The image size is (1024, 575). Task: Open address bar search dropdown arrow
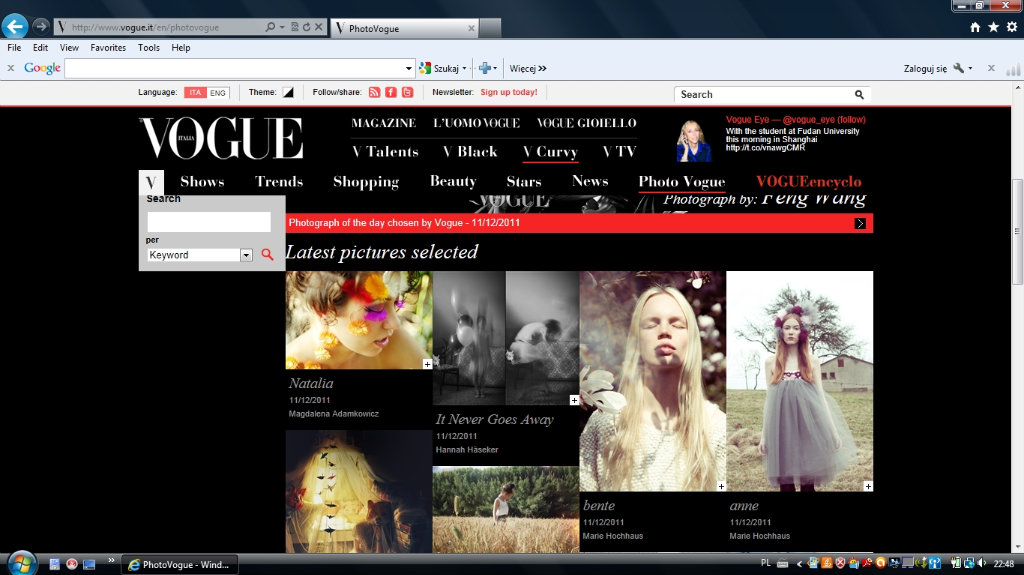(282, 27)
